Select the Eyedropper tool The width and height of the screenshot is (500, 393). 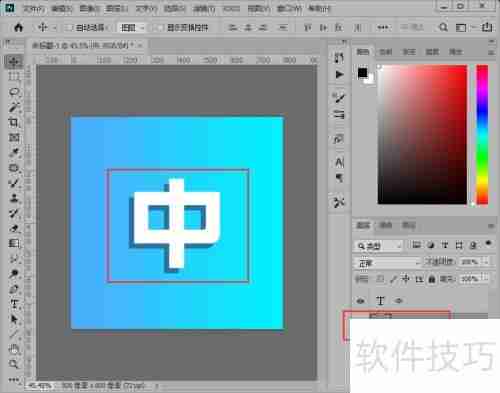(x=14, y=153)
